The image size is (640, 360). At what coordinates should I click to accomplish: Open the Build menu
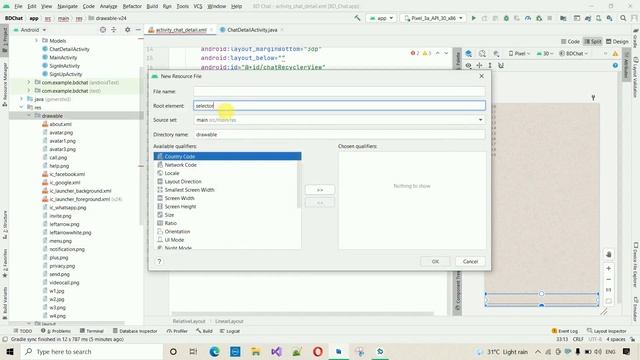click(x=152, y=7)
